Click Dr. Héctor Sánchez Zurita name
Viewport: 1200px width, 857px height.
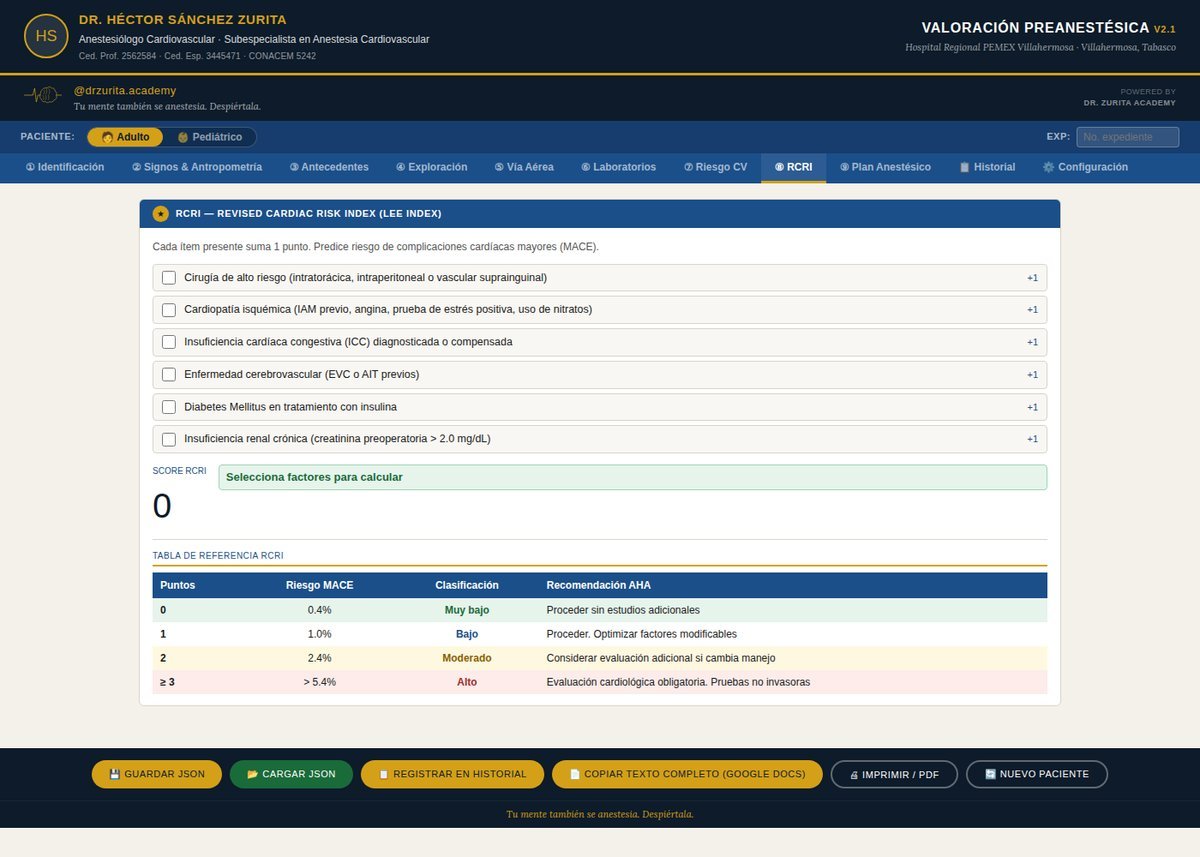tap(183, 19)
